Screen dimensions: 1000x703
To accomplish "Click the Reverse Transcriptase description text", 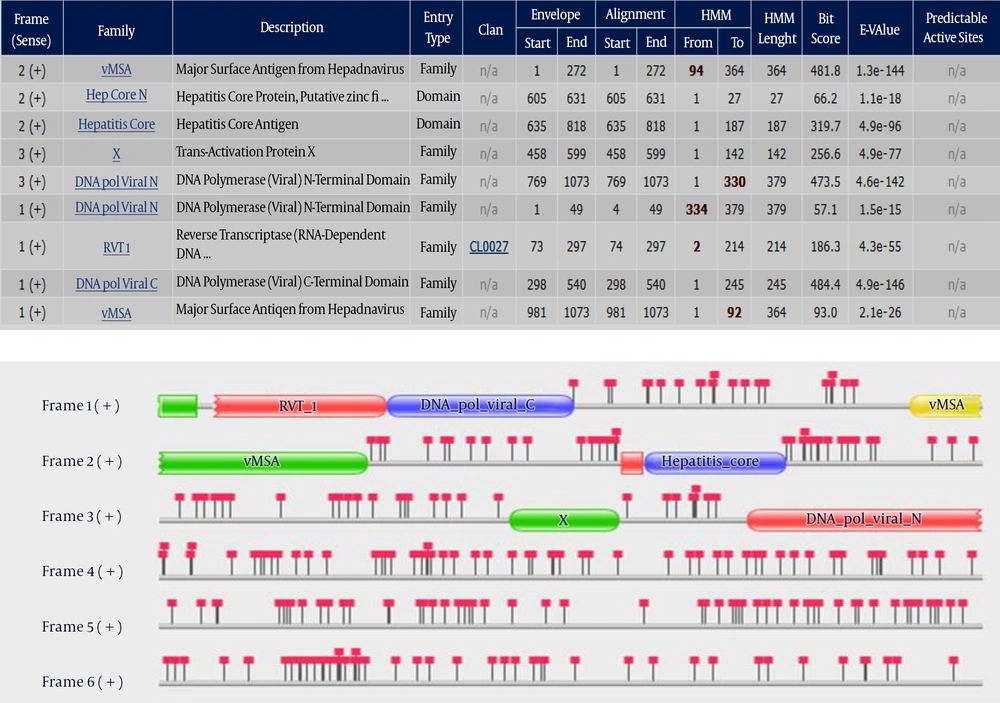I will click(x=281, y=244).
